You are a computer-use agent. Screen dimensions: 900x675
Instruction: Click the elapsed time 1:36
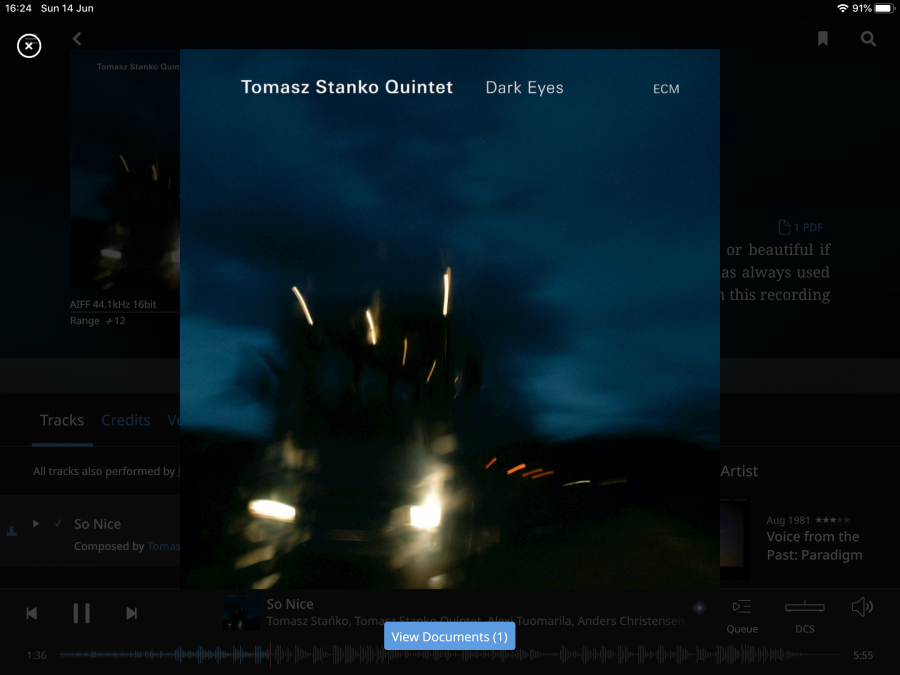click(37, 655)
